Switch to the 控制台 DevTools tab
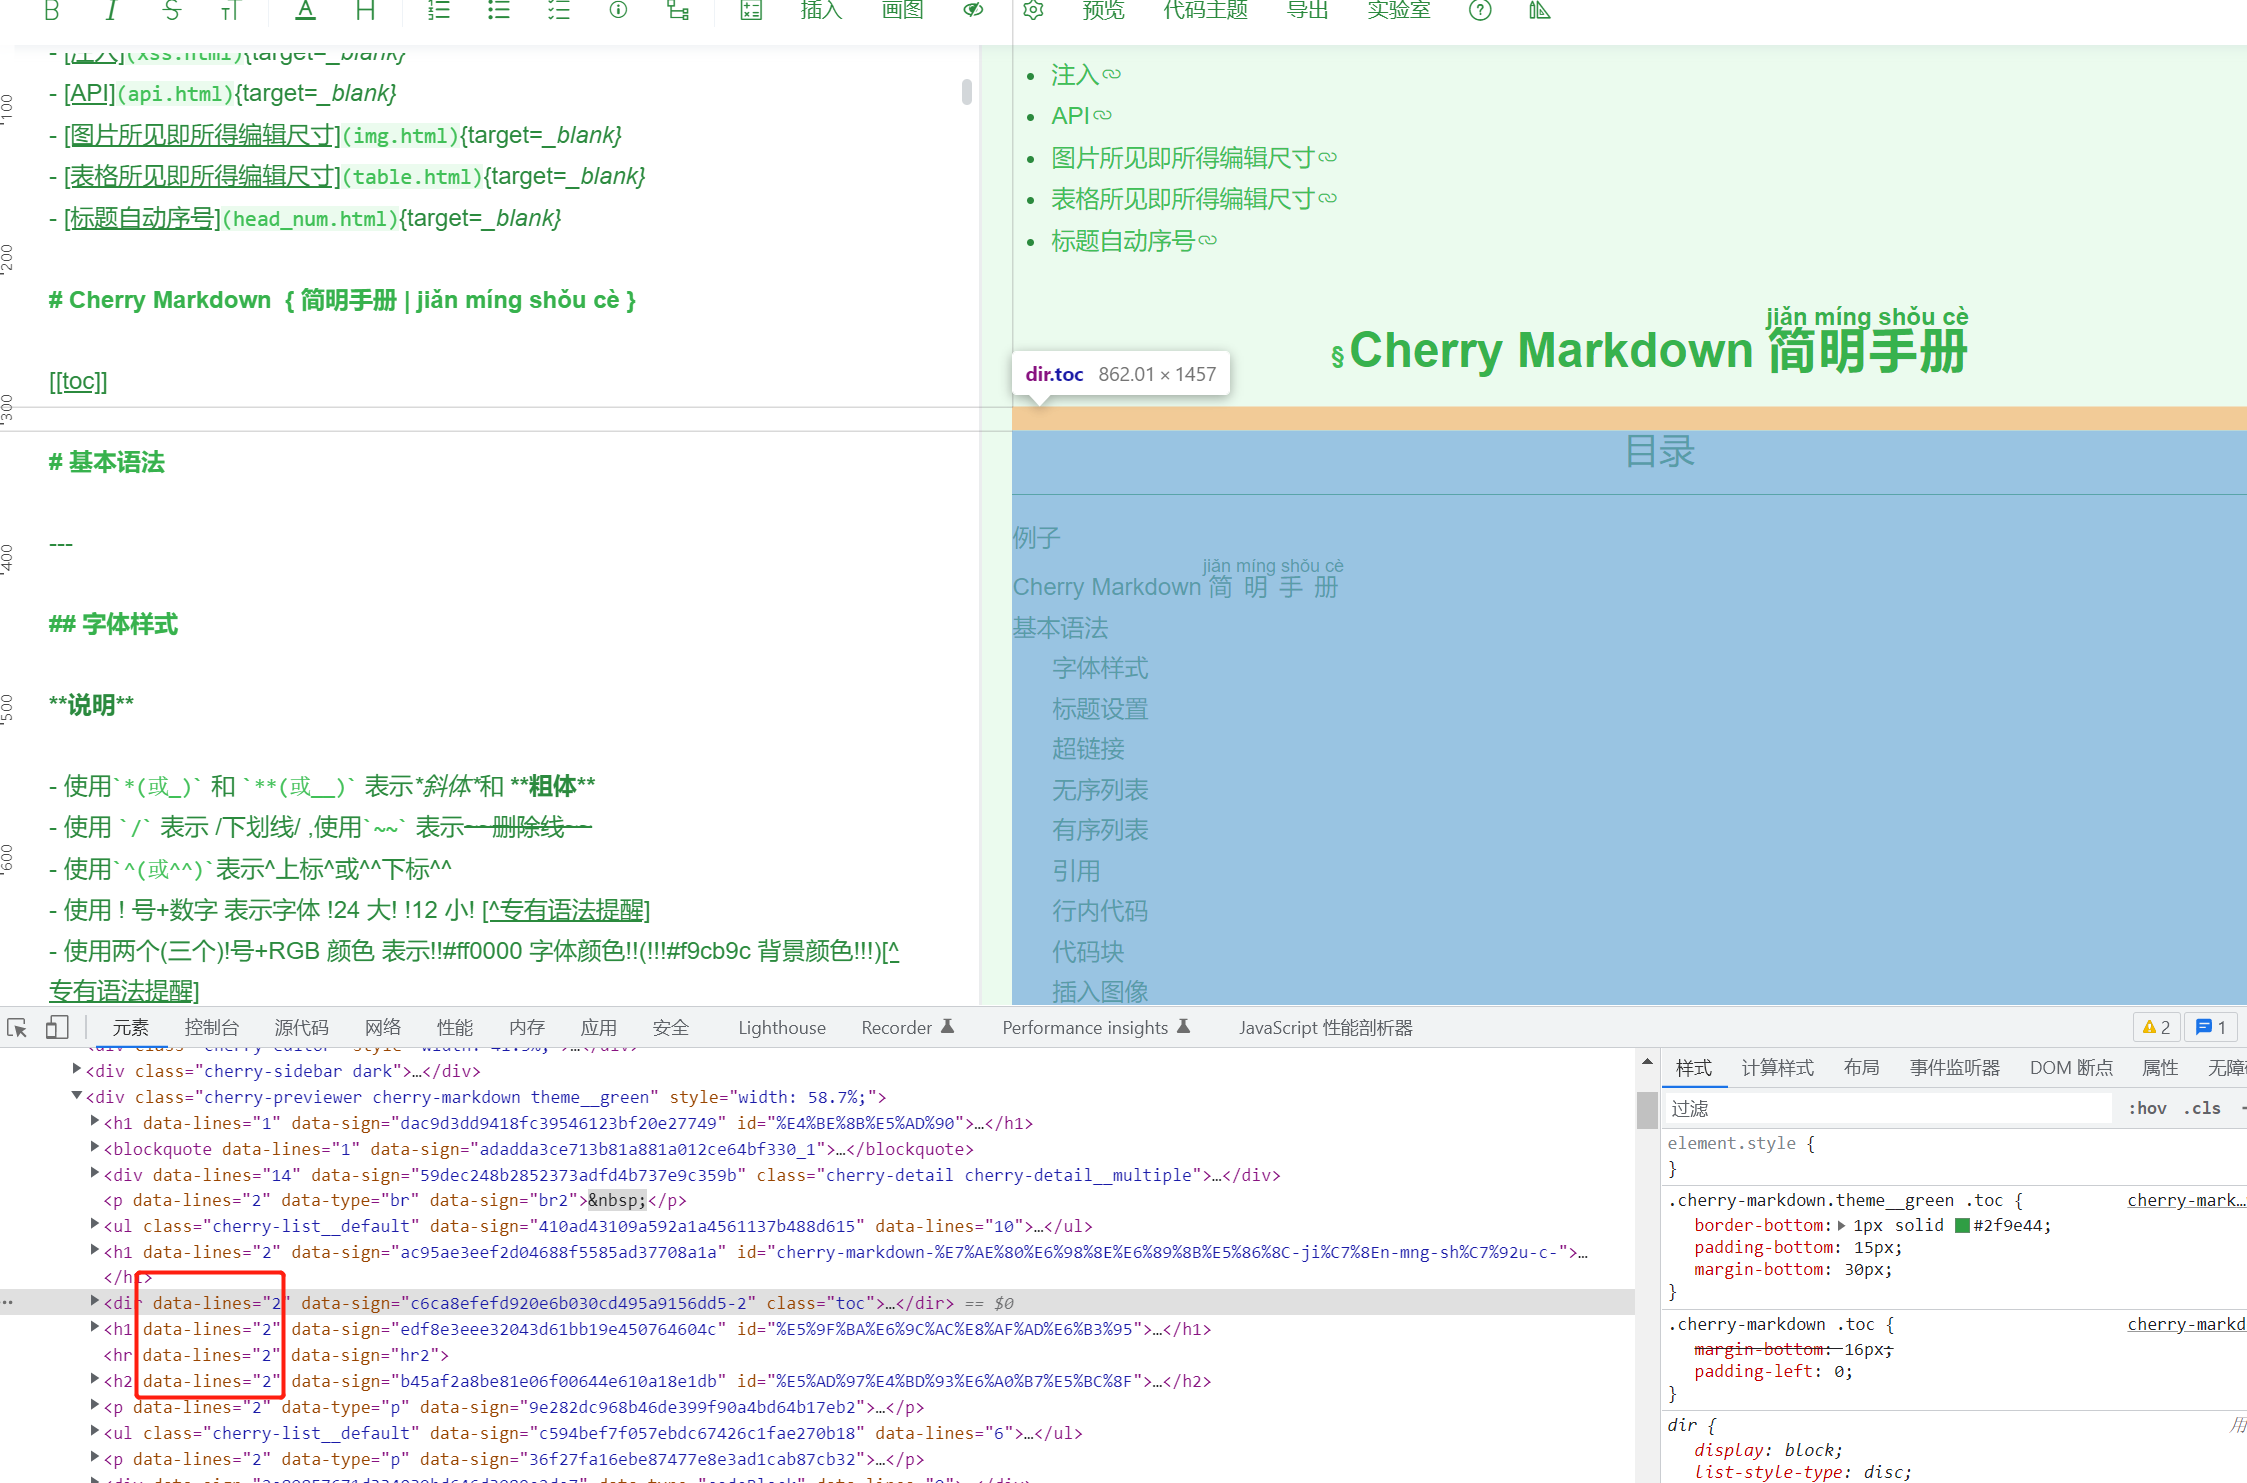 click(x=211, y=1027)
